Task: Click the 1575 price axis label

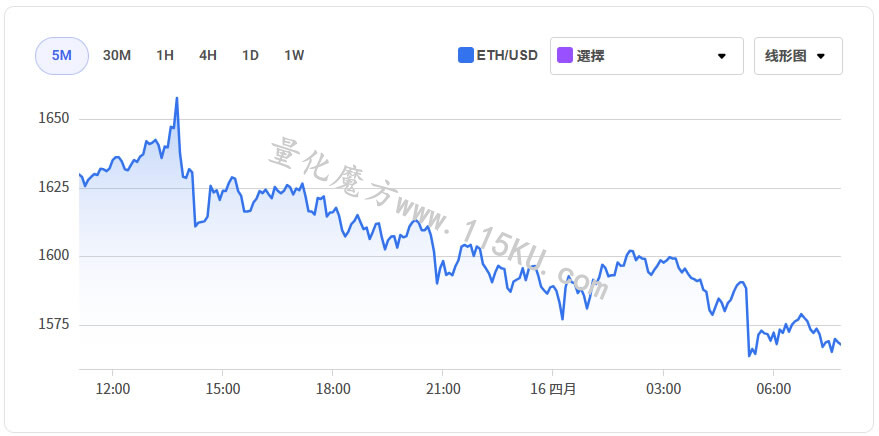Action: pyautogui.click(x=54, y=325)
